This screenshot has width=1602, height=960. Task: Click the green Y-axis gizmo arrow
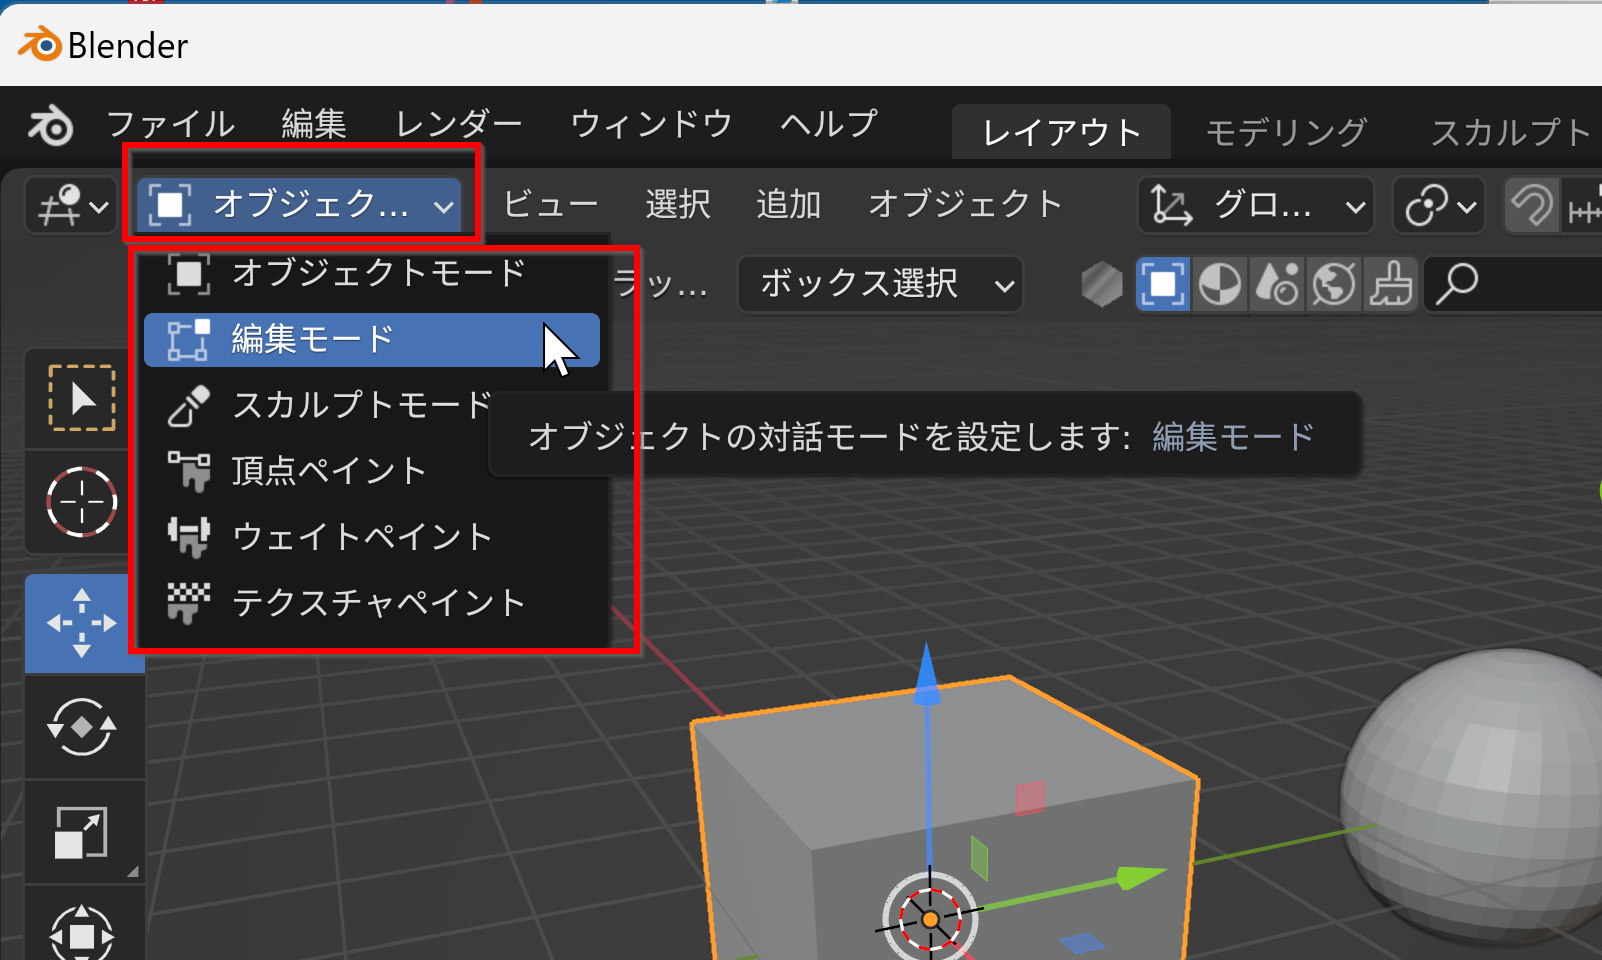click(1141, 877)
